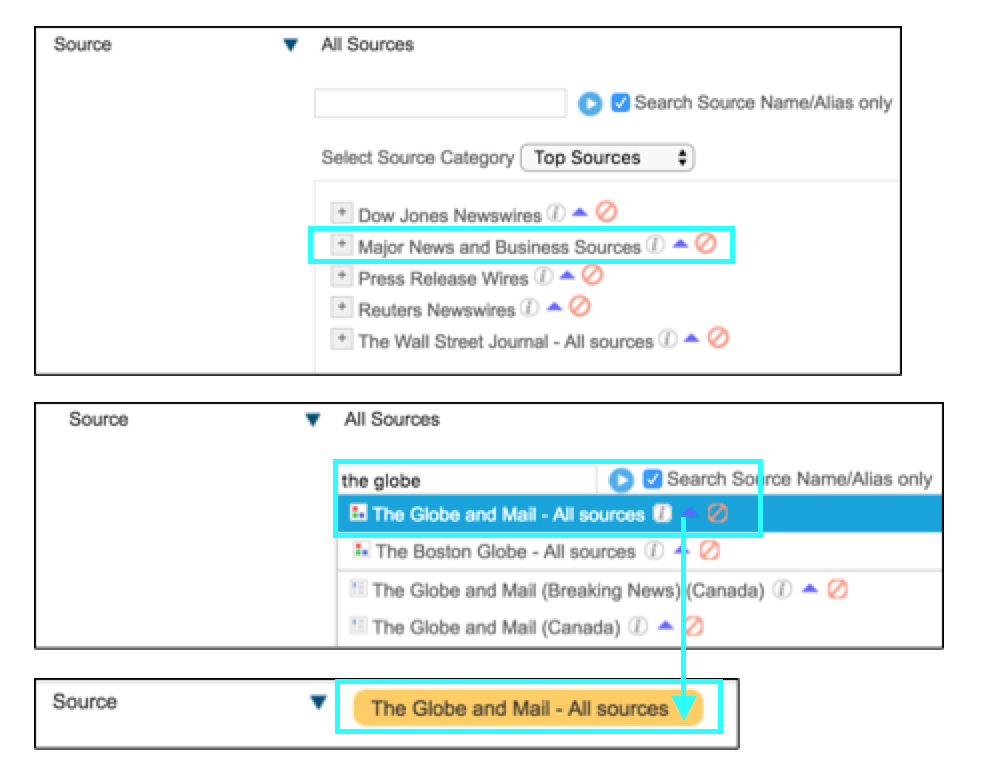Viewport: 992px width, 782px height.
Task: Exclude The Boston Globe red icon
Action: click(710, 550)
